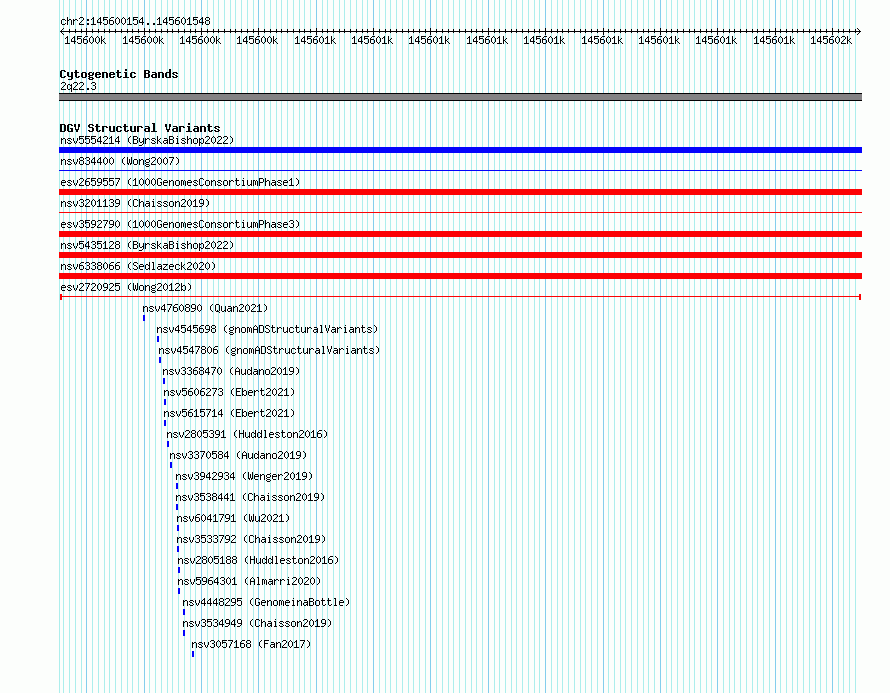Click the chr2:145600154..145601548 coordinate label
890x693 pixels.
[x=135, y=21]
